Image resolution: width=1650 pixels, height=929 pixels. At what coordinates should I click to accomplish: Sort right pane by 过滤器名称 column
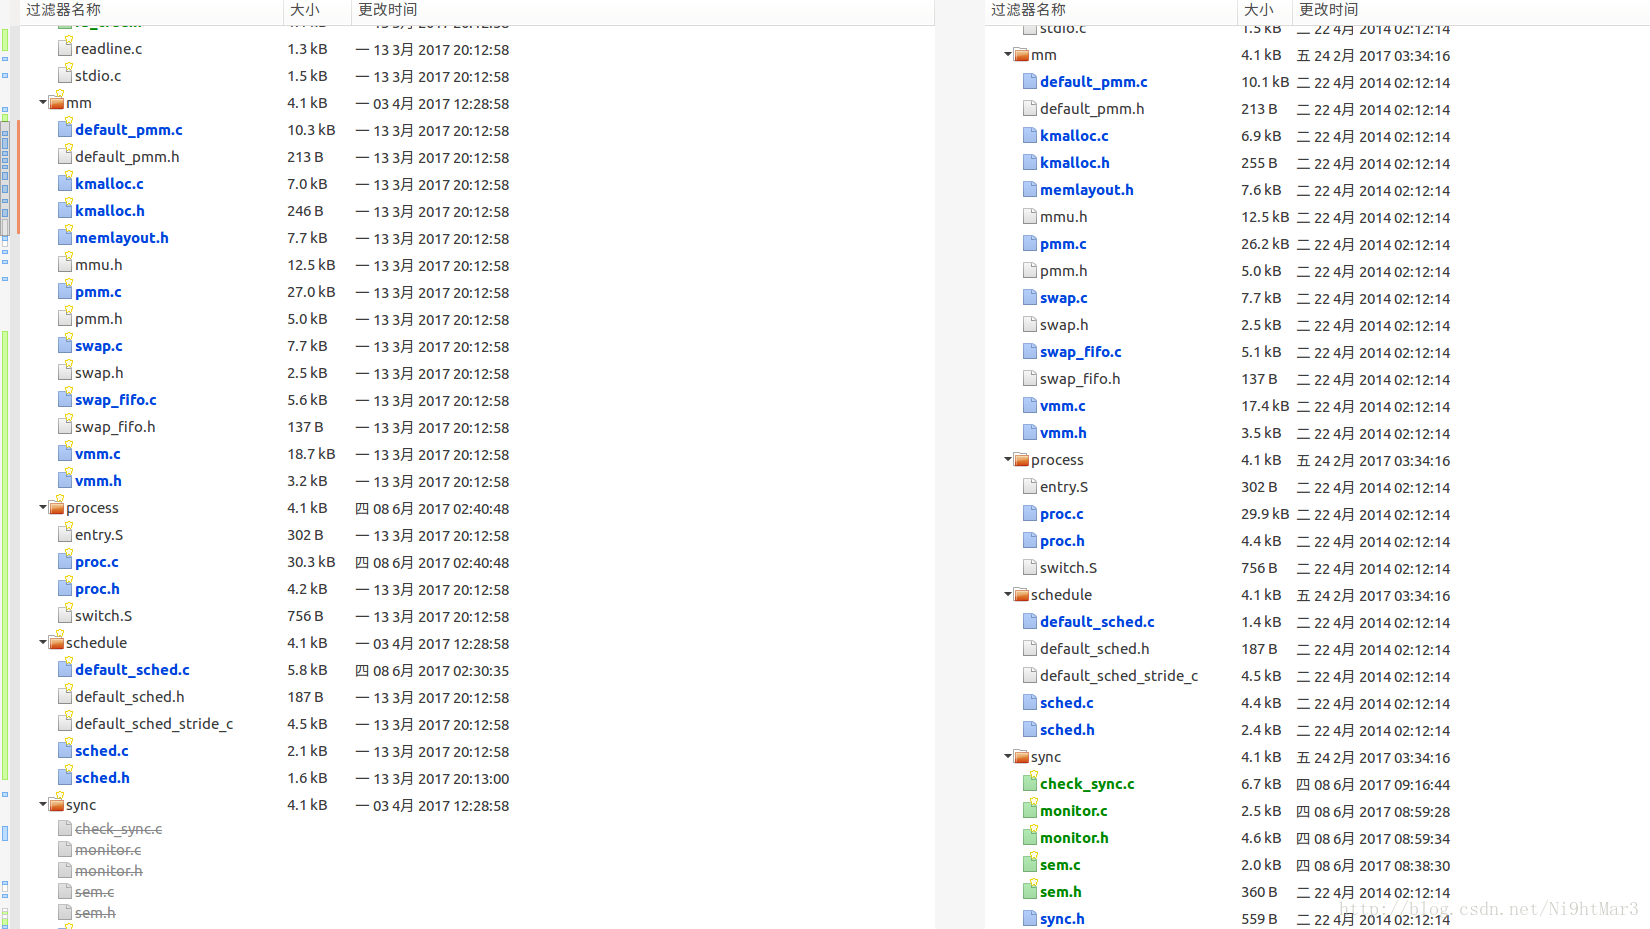(x=1111, y=10)
